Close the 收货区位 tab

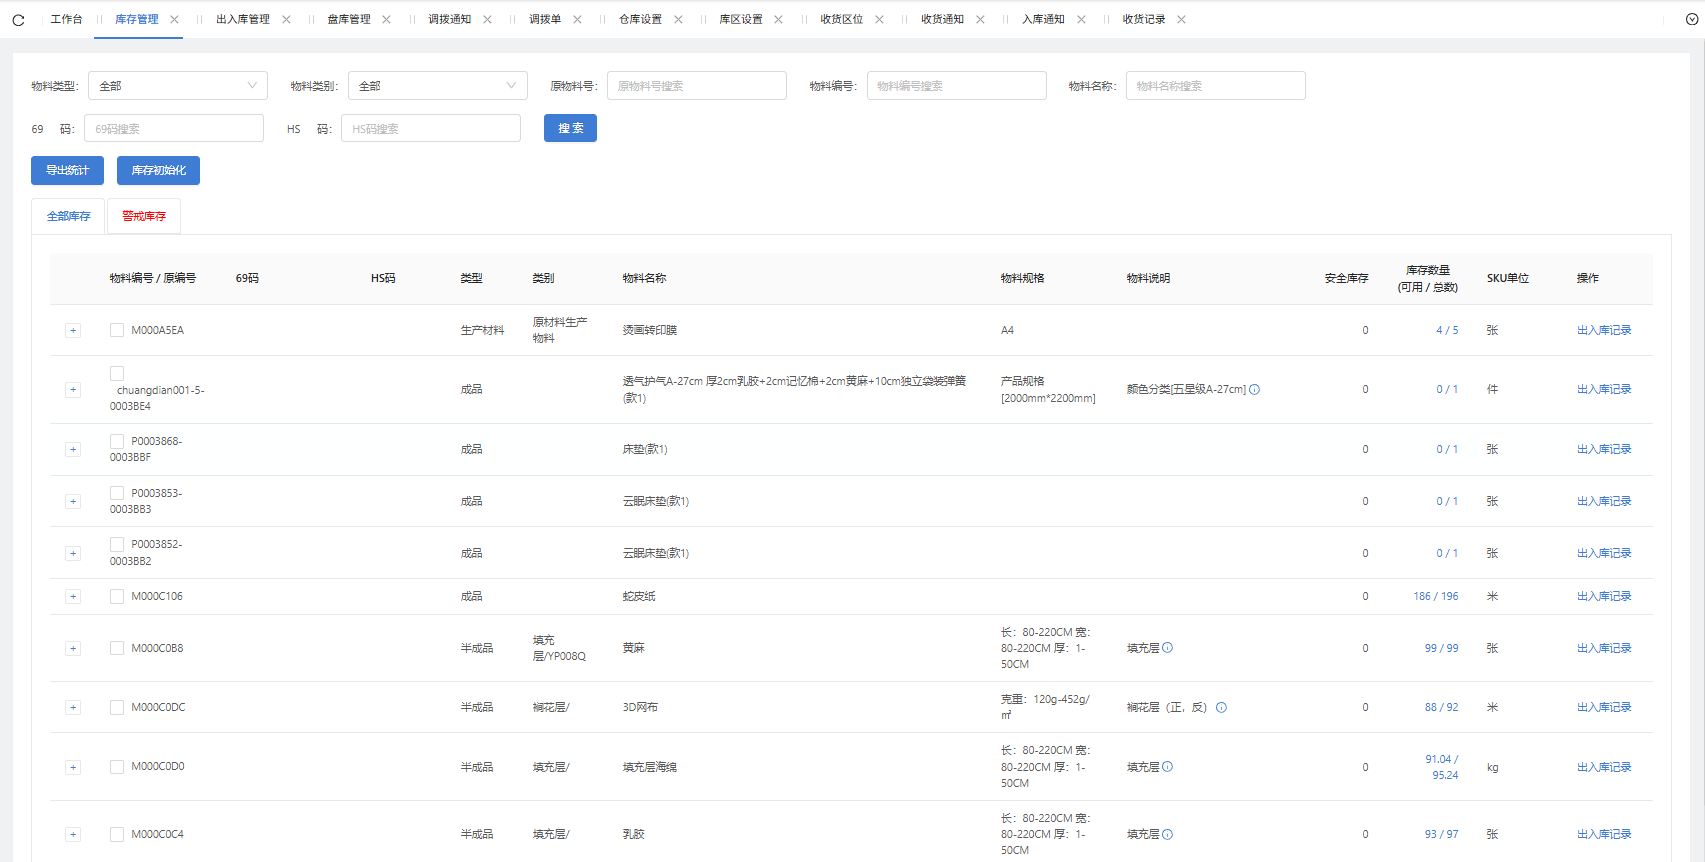pyautogui.click(x=879, y=19)
